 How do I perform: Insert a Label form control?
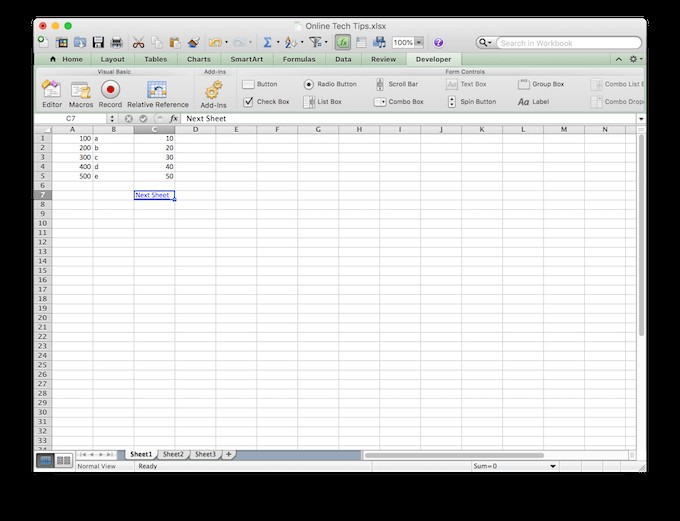(x=533, y=102)
